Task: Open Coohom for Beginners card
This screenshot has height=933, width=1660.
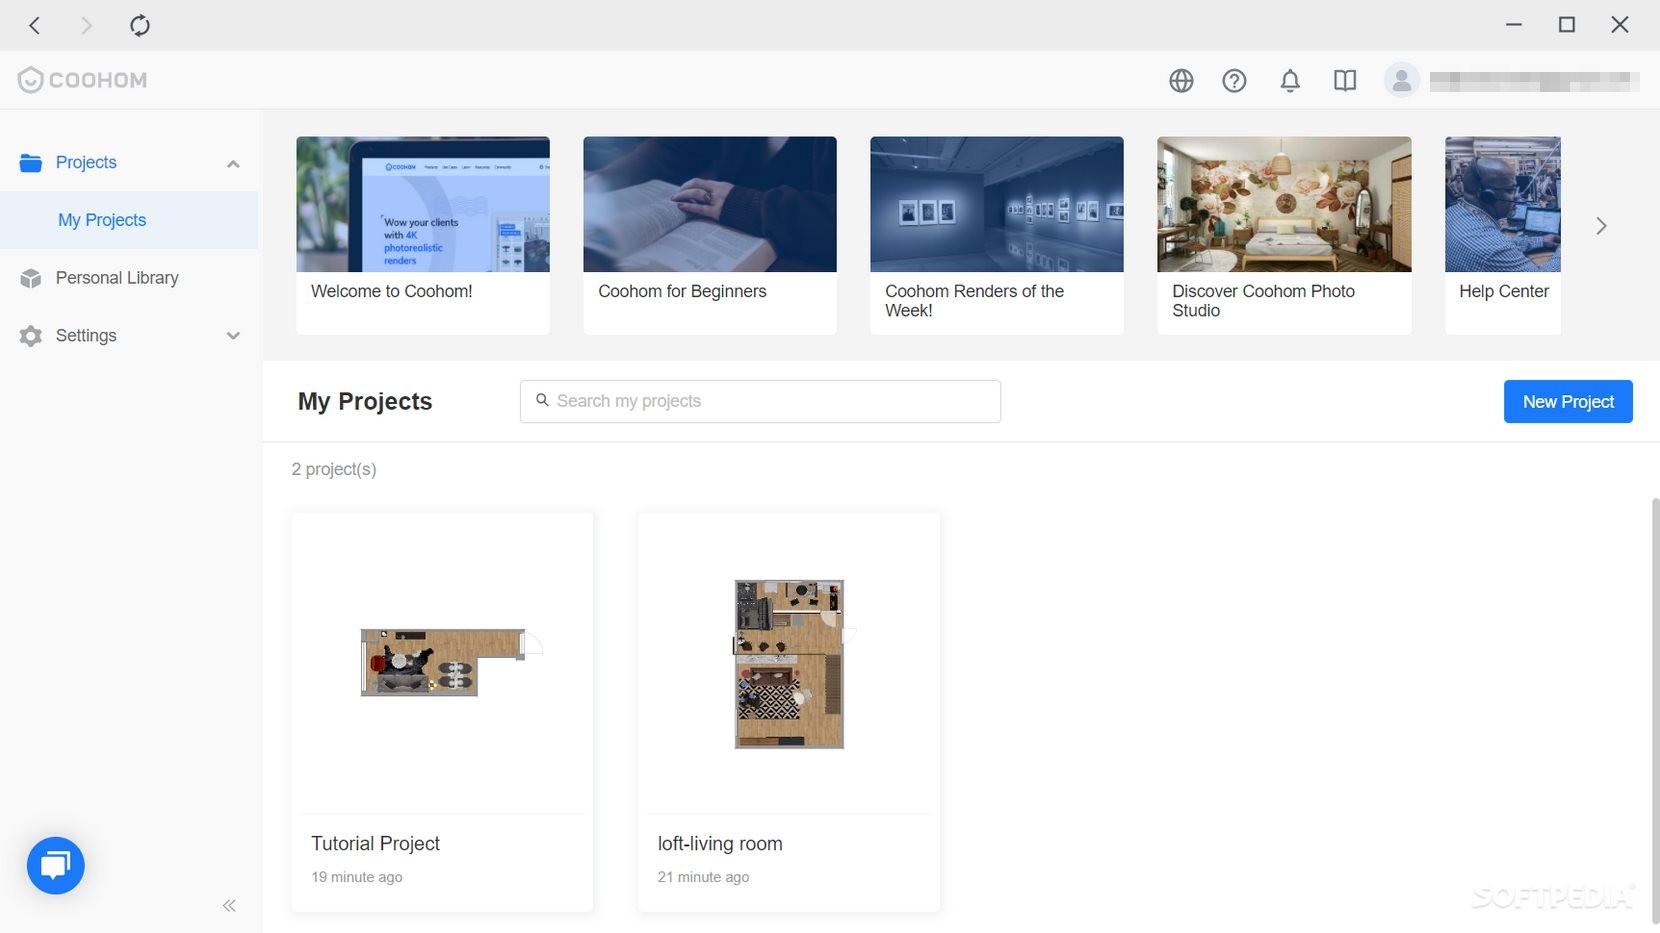Action: pos(710,235)
